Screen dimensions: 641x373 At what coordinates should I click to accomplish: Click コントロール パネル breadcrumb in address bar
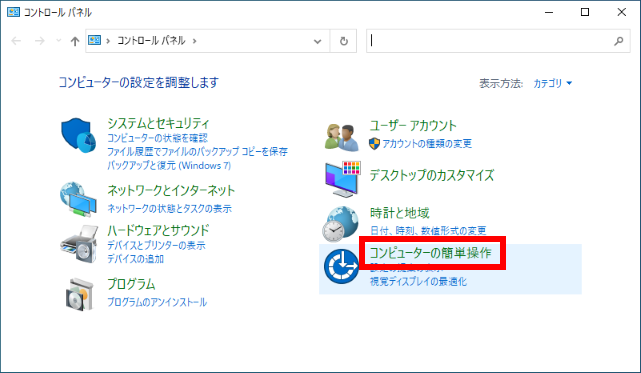pos(151,40)
